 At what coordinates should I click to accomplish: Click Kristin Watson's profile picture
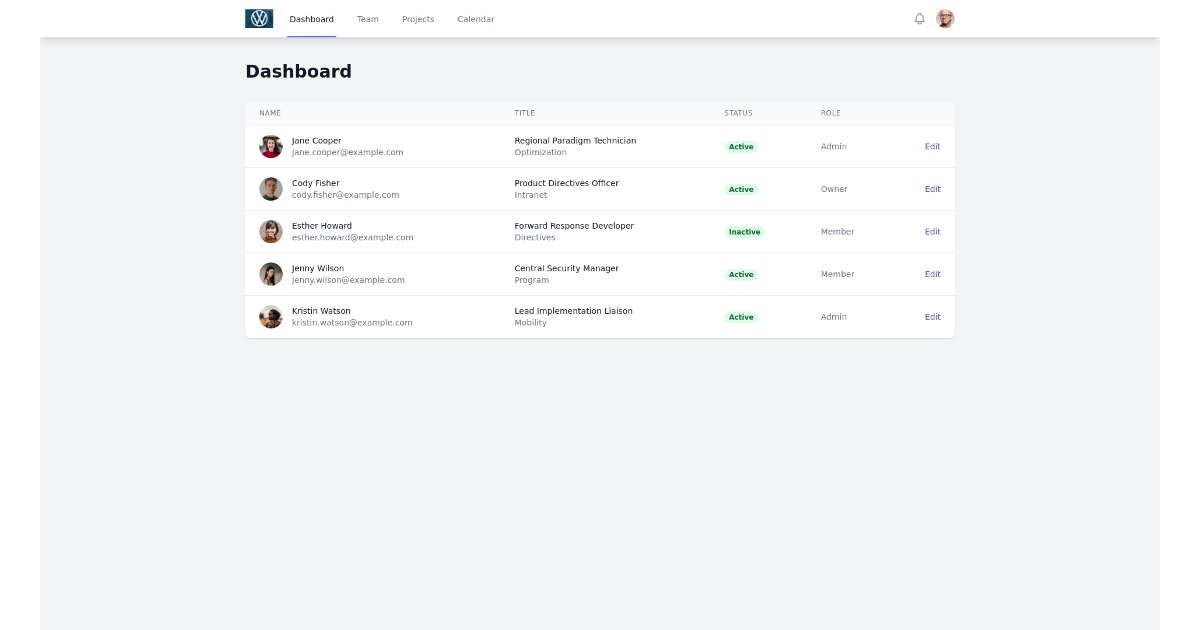[270, 316]
